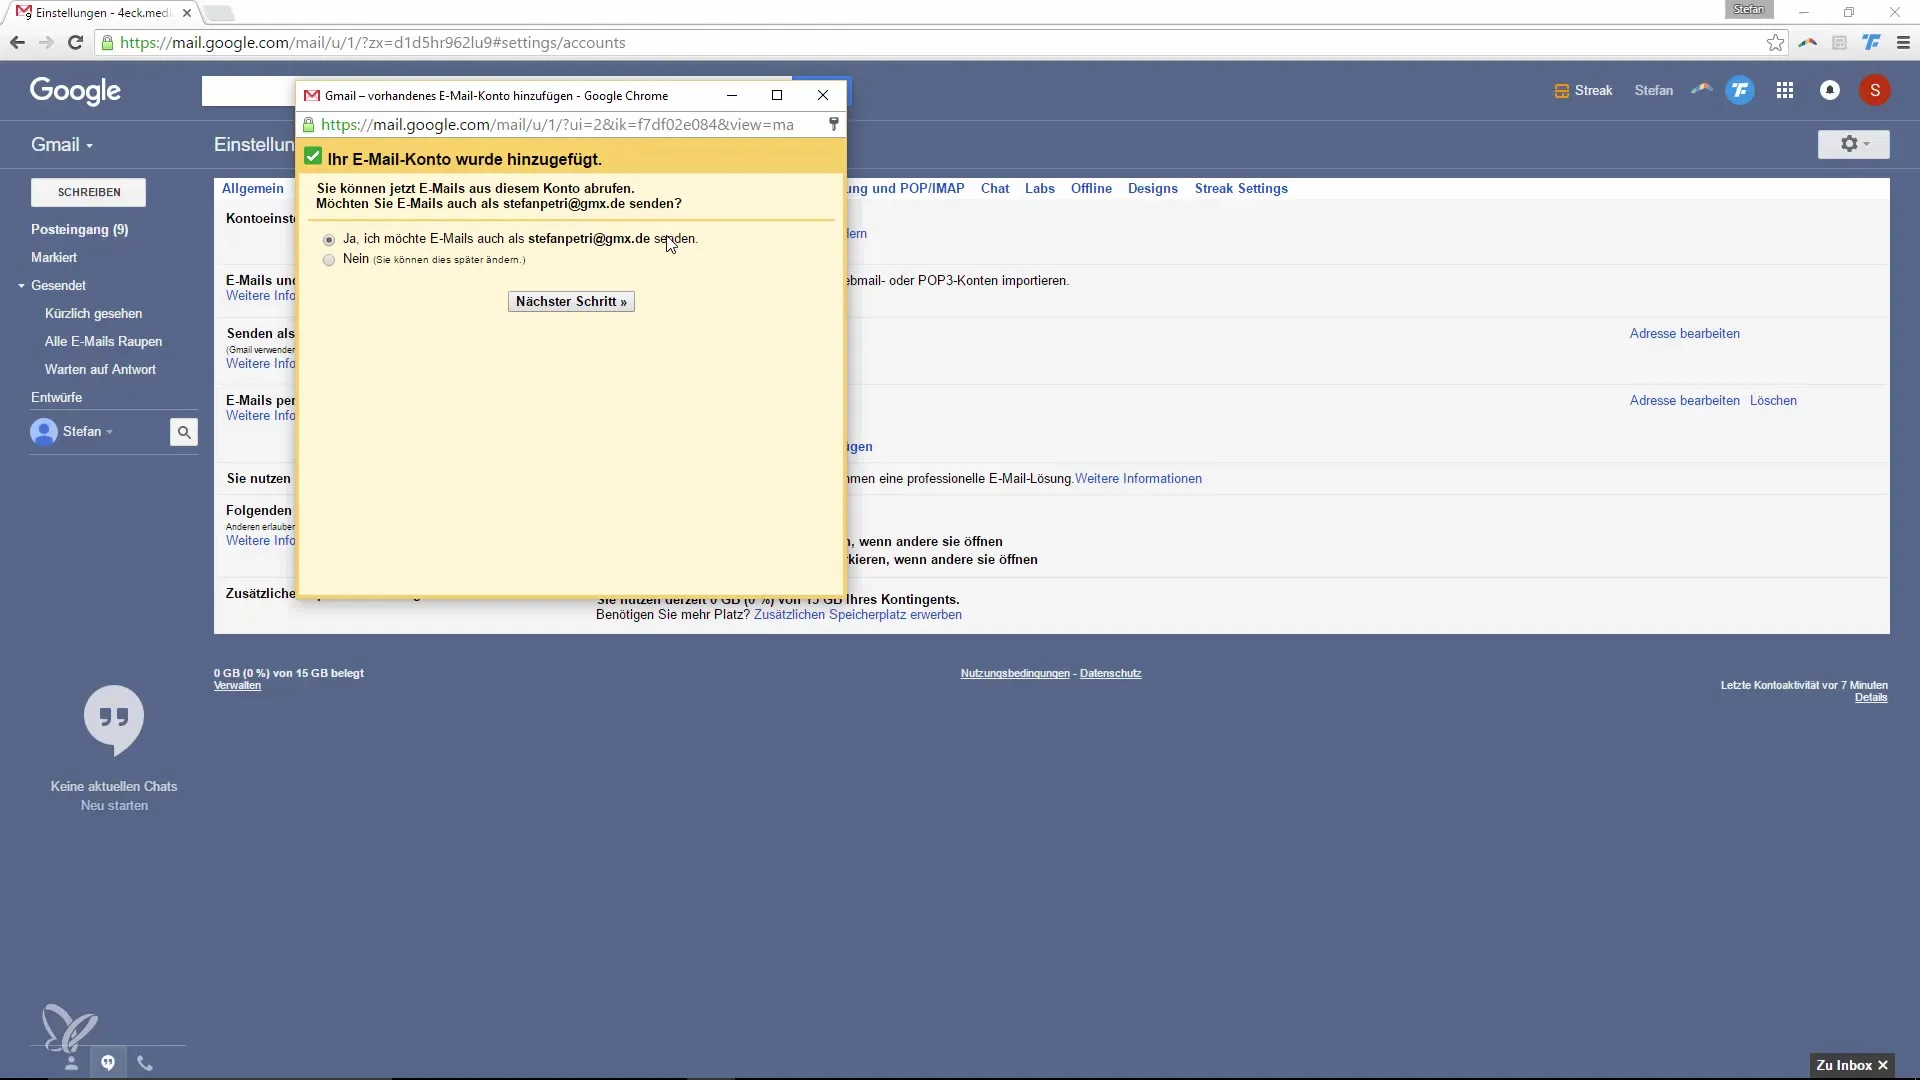Click 'Adresse bearbeiten' in Senden als row

pos(1685,333)
